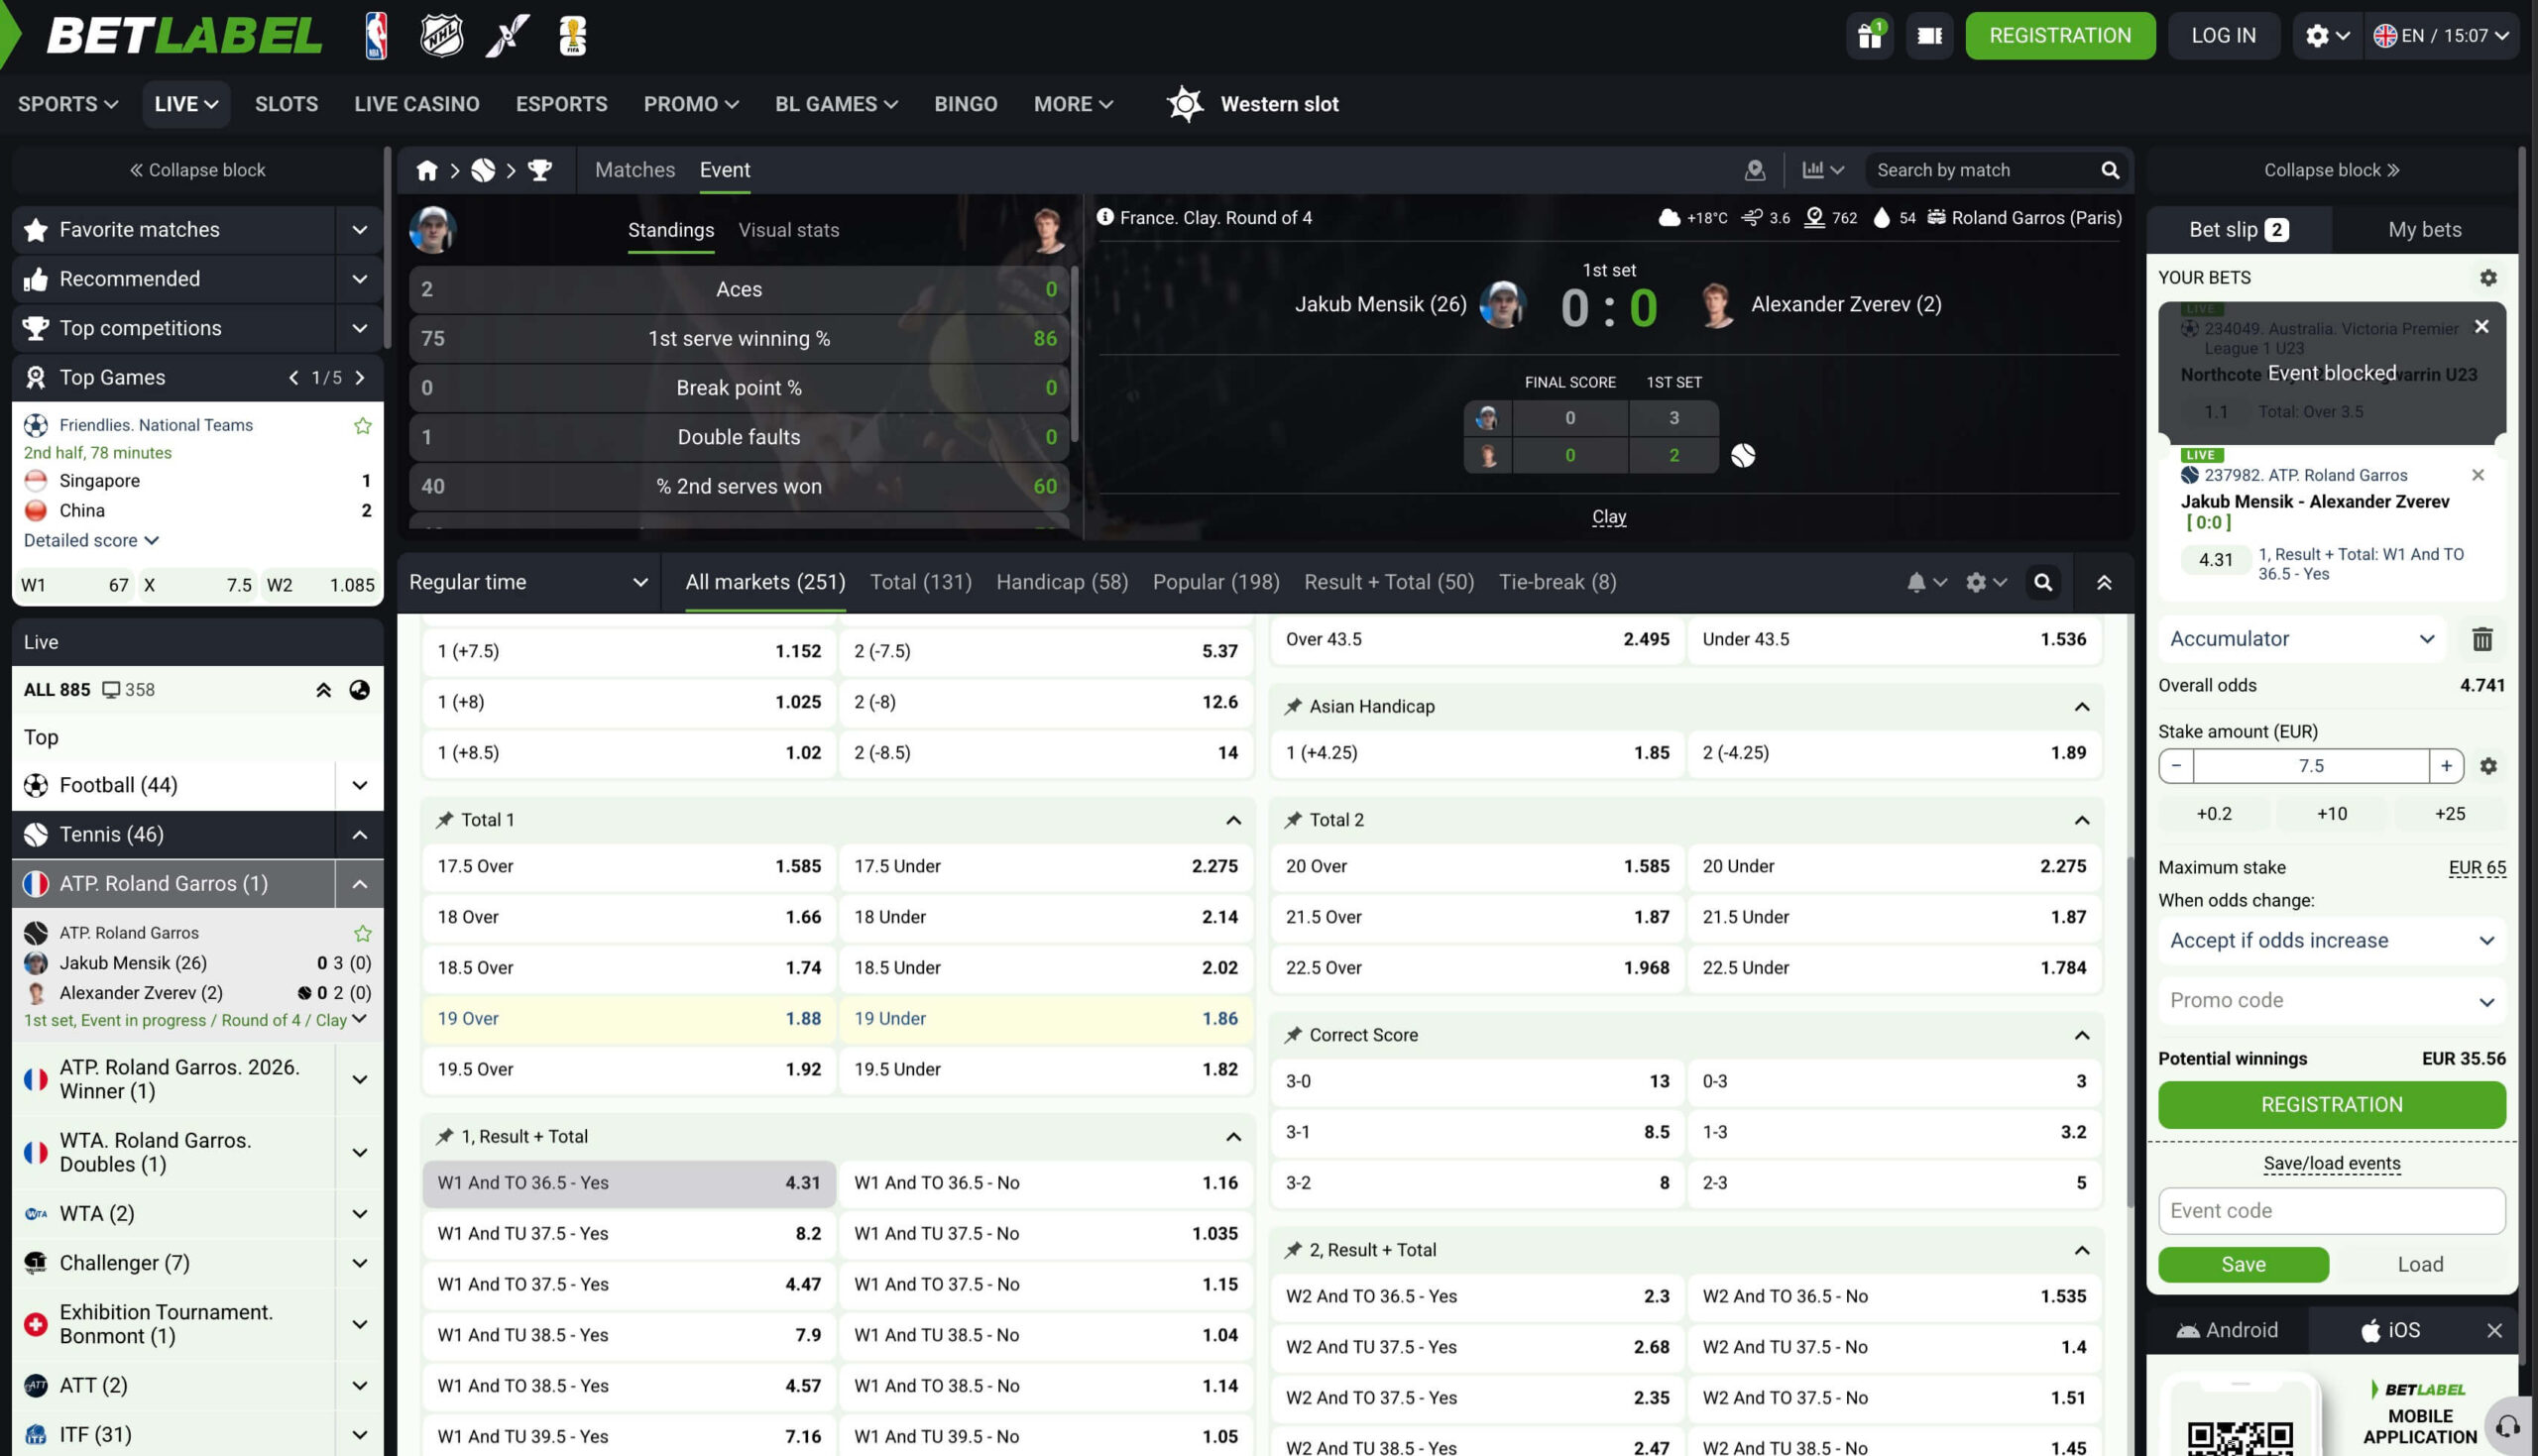Add +10 to the stake

(x=2332, y=814)
